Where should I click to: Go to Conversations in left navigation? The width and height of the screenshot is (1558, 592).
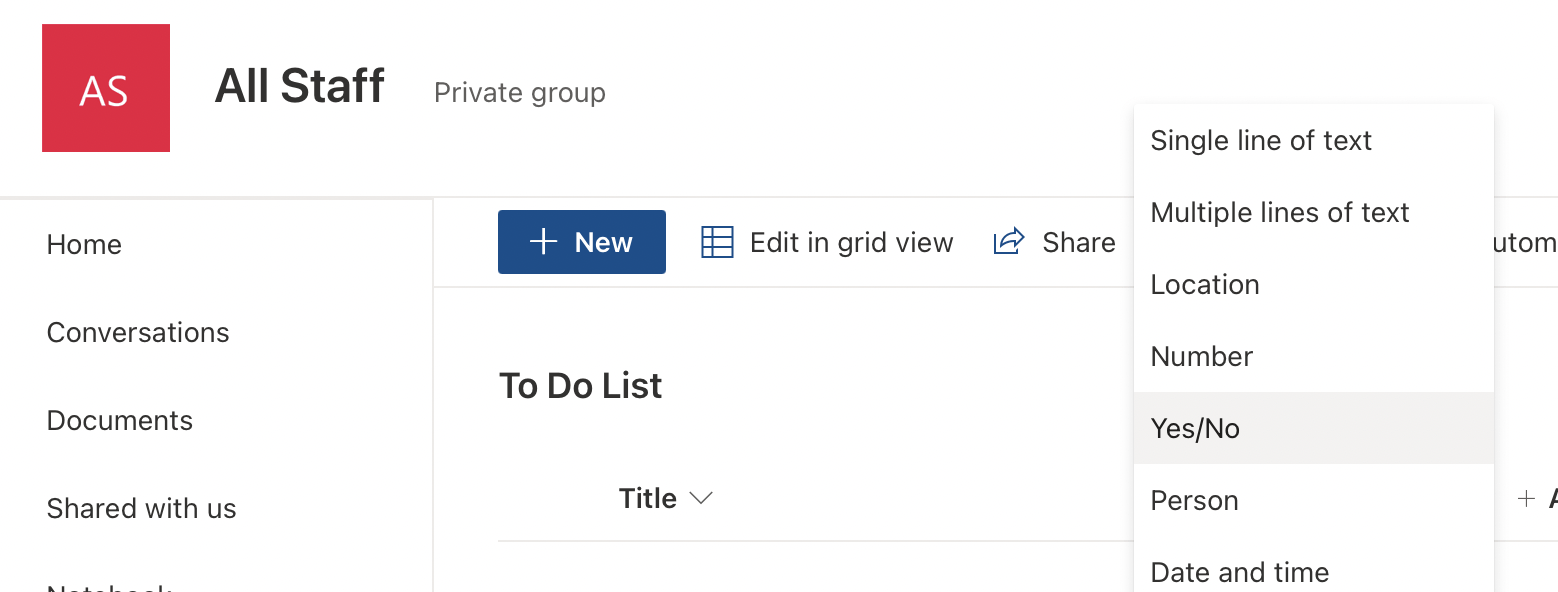pyautogui.click(x=138, y=332)
